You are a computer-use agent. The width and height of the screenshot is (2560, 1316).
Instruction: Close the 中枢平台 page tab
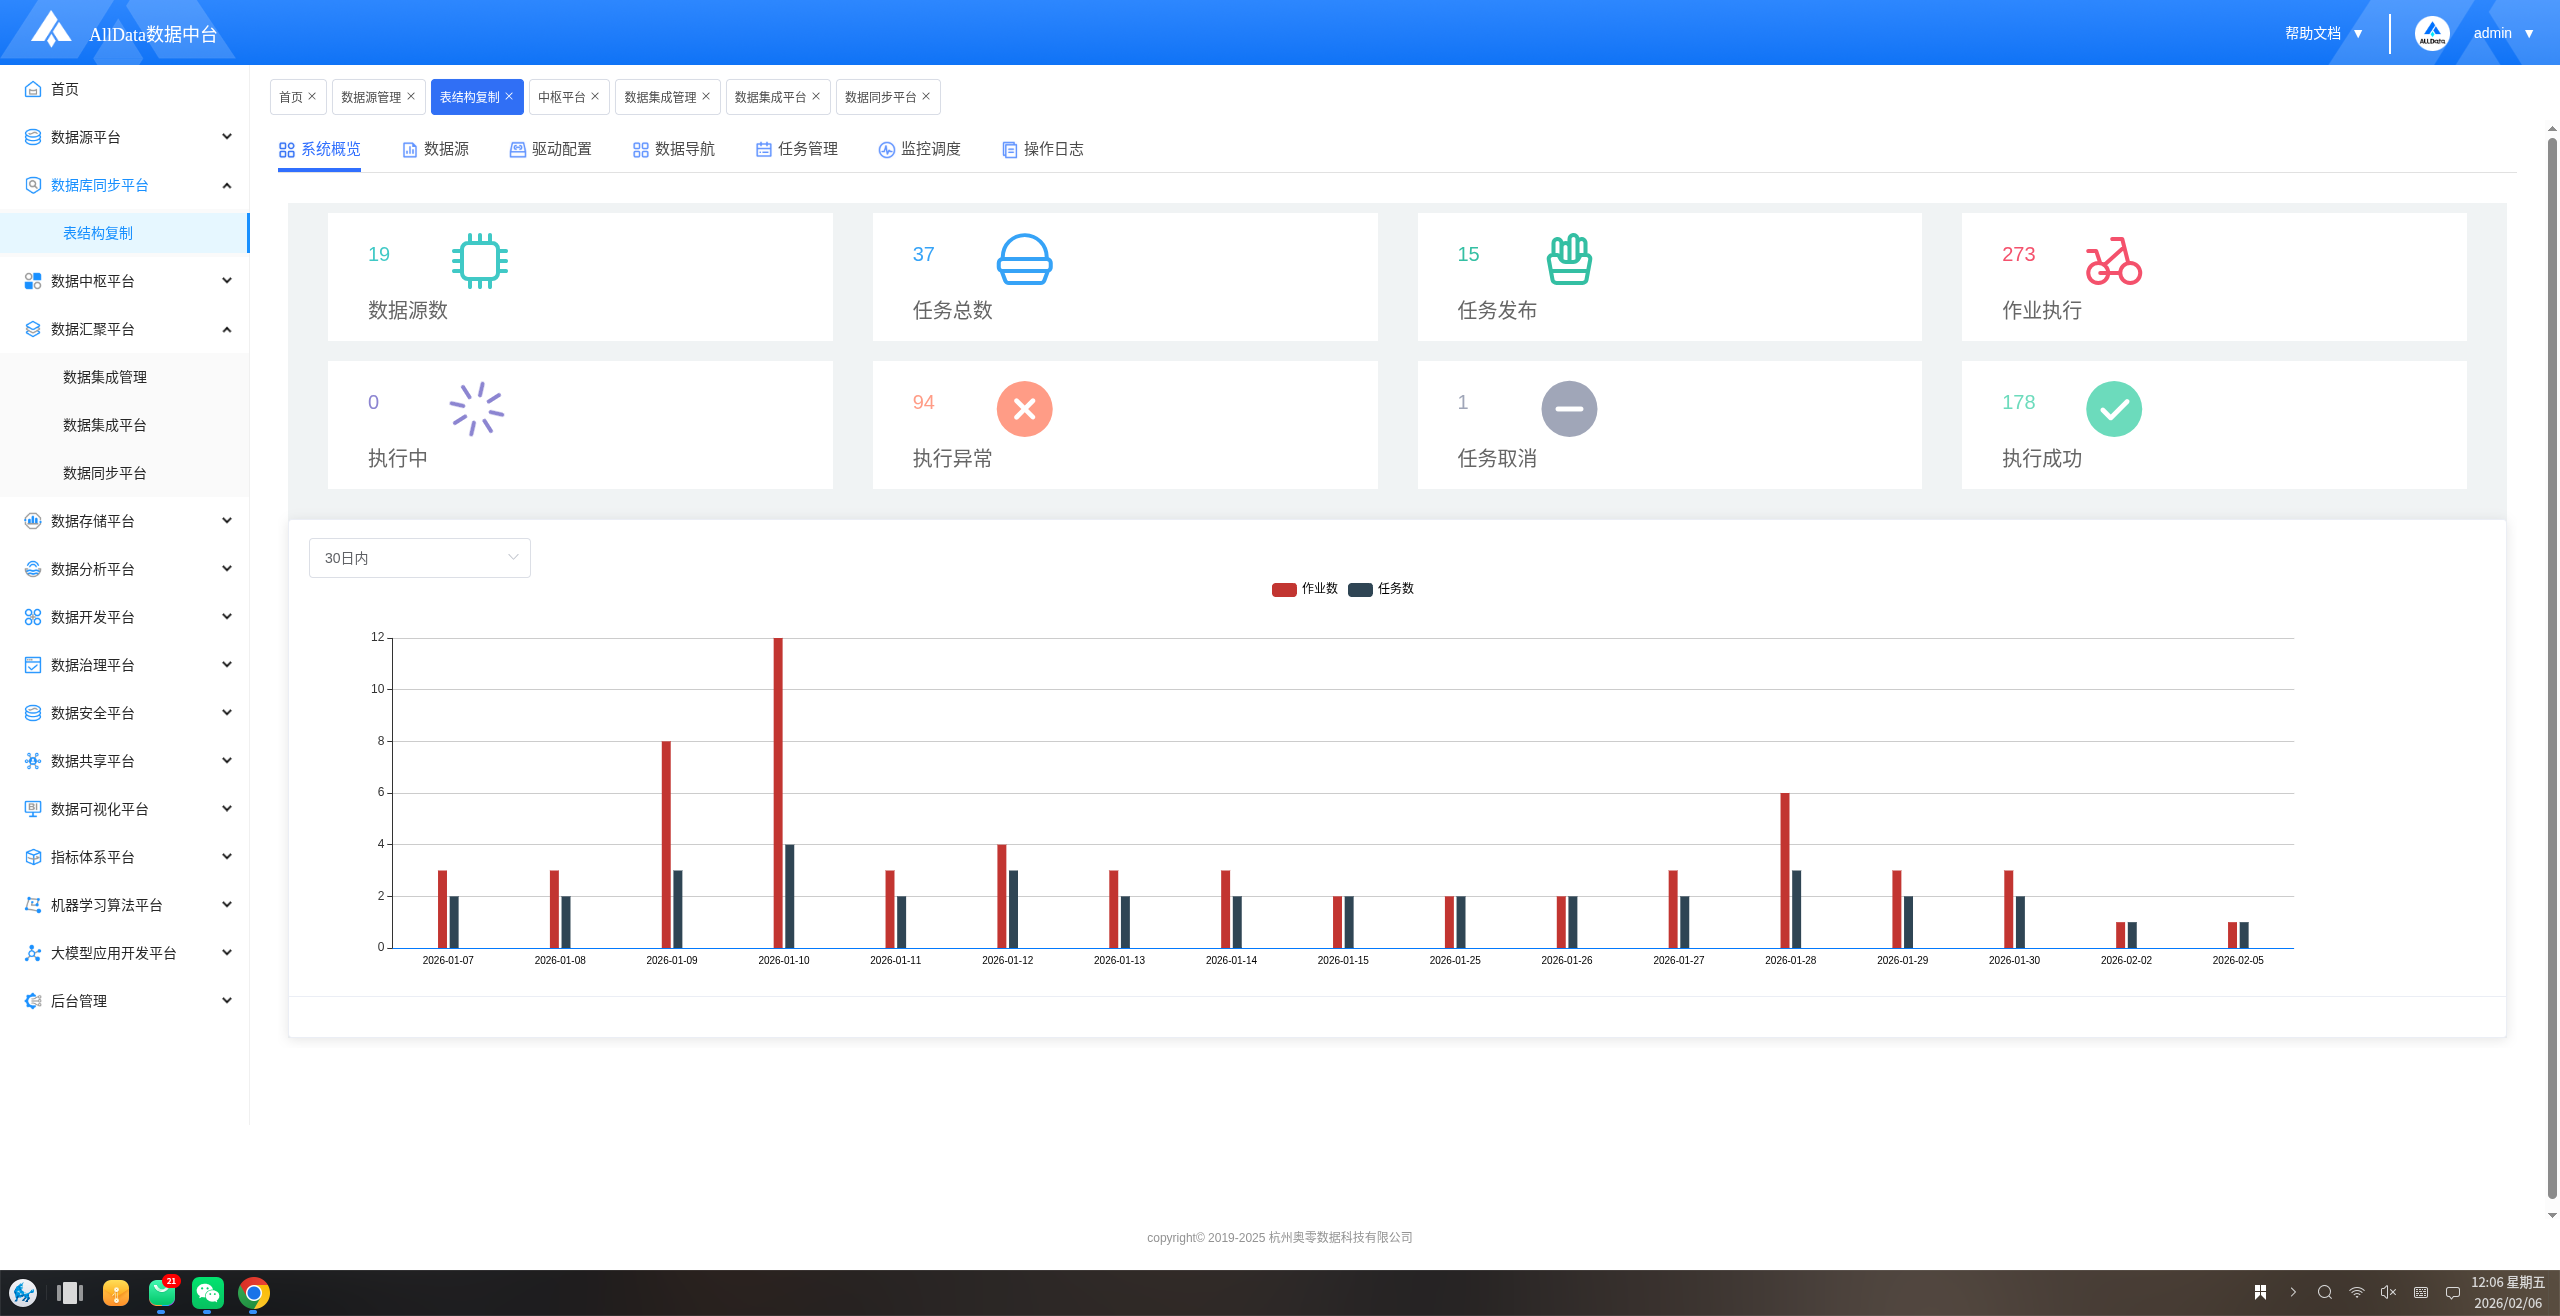[x=595, y=96]
